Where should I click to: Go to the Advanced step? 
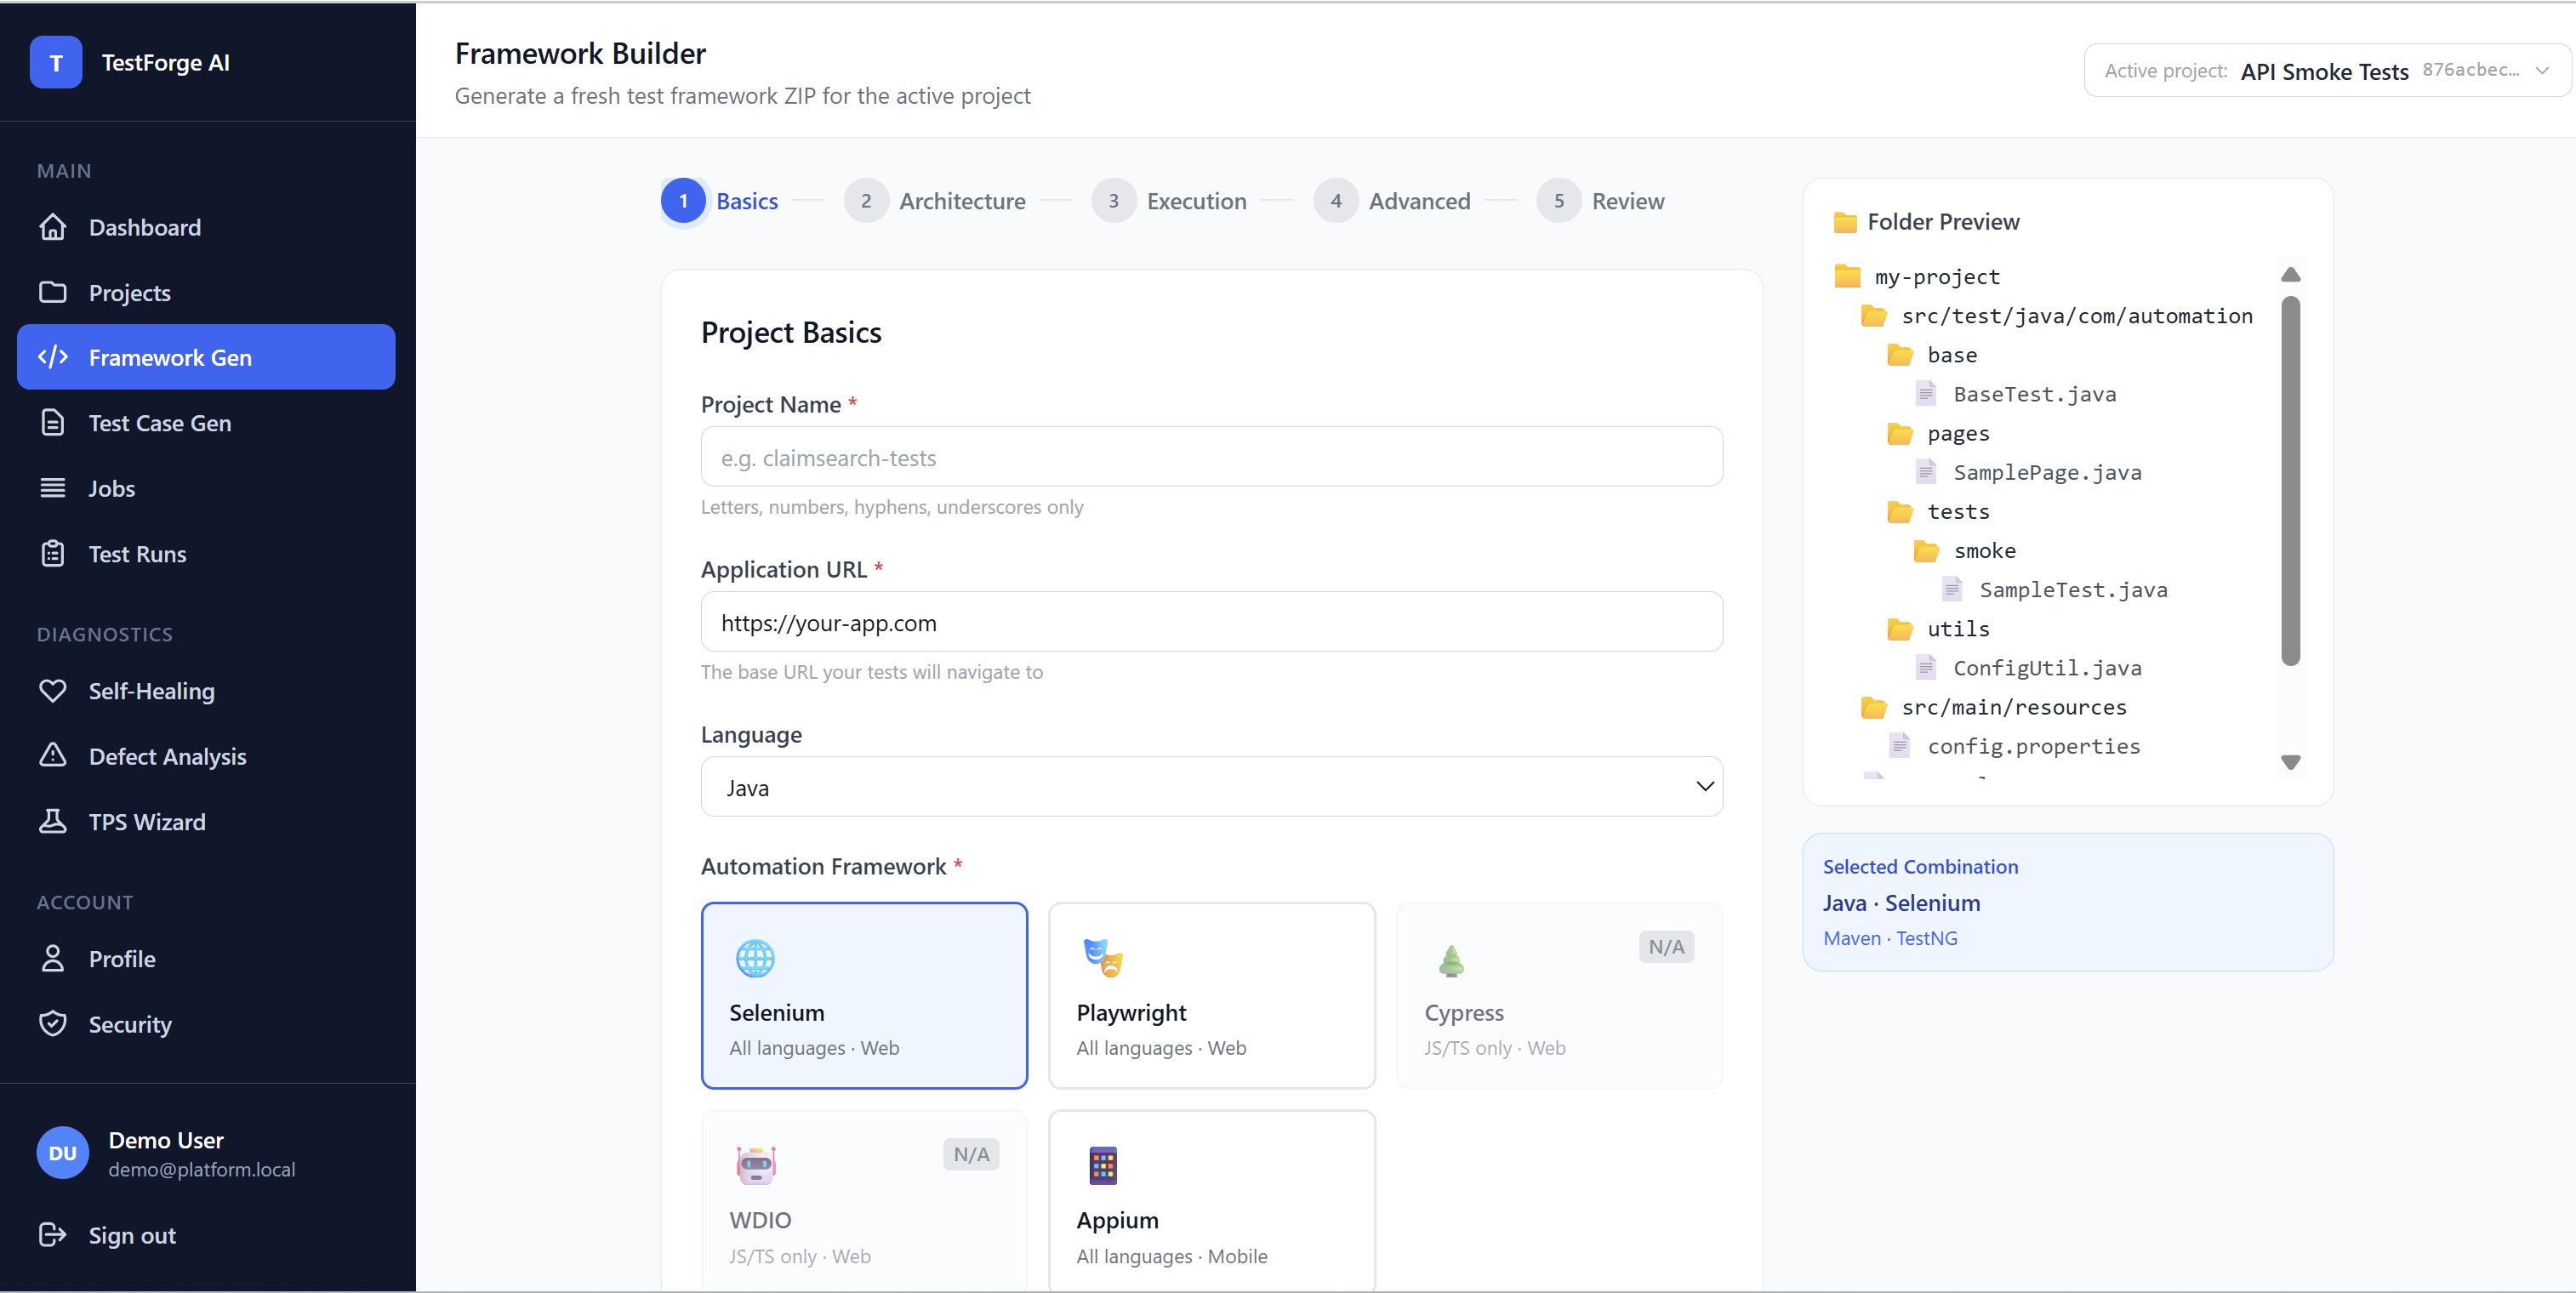(x=1392, y=201)
